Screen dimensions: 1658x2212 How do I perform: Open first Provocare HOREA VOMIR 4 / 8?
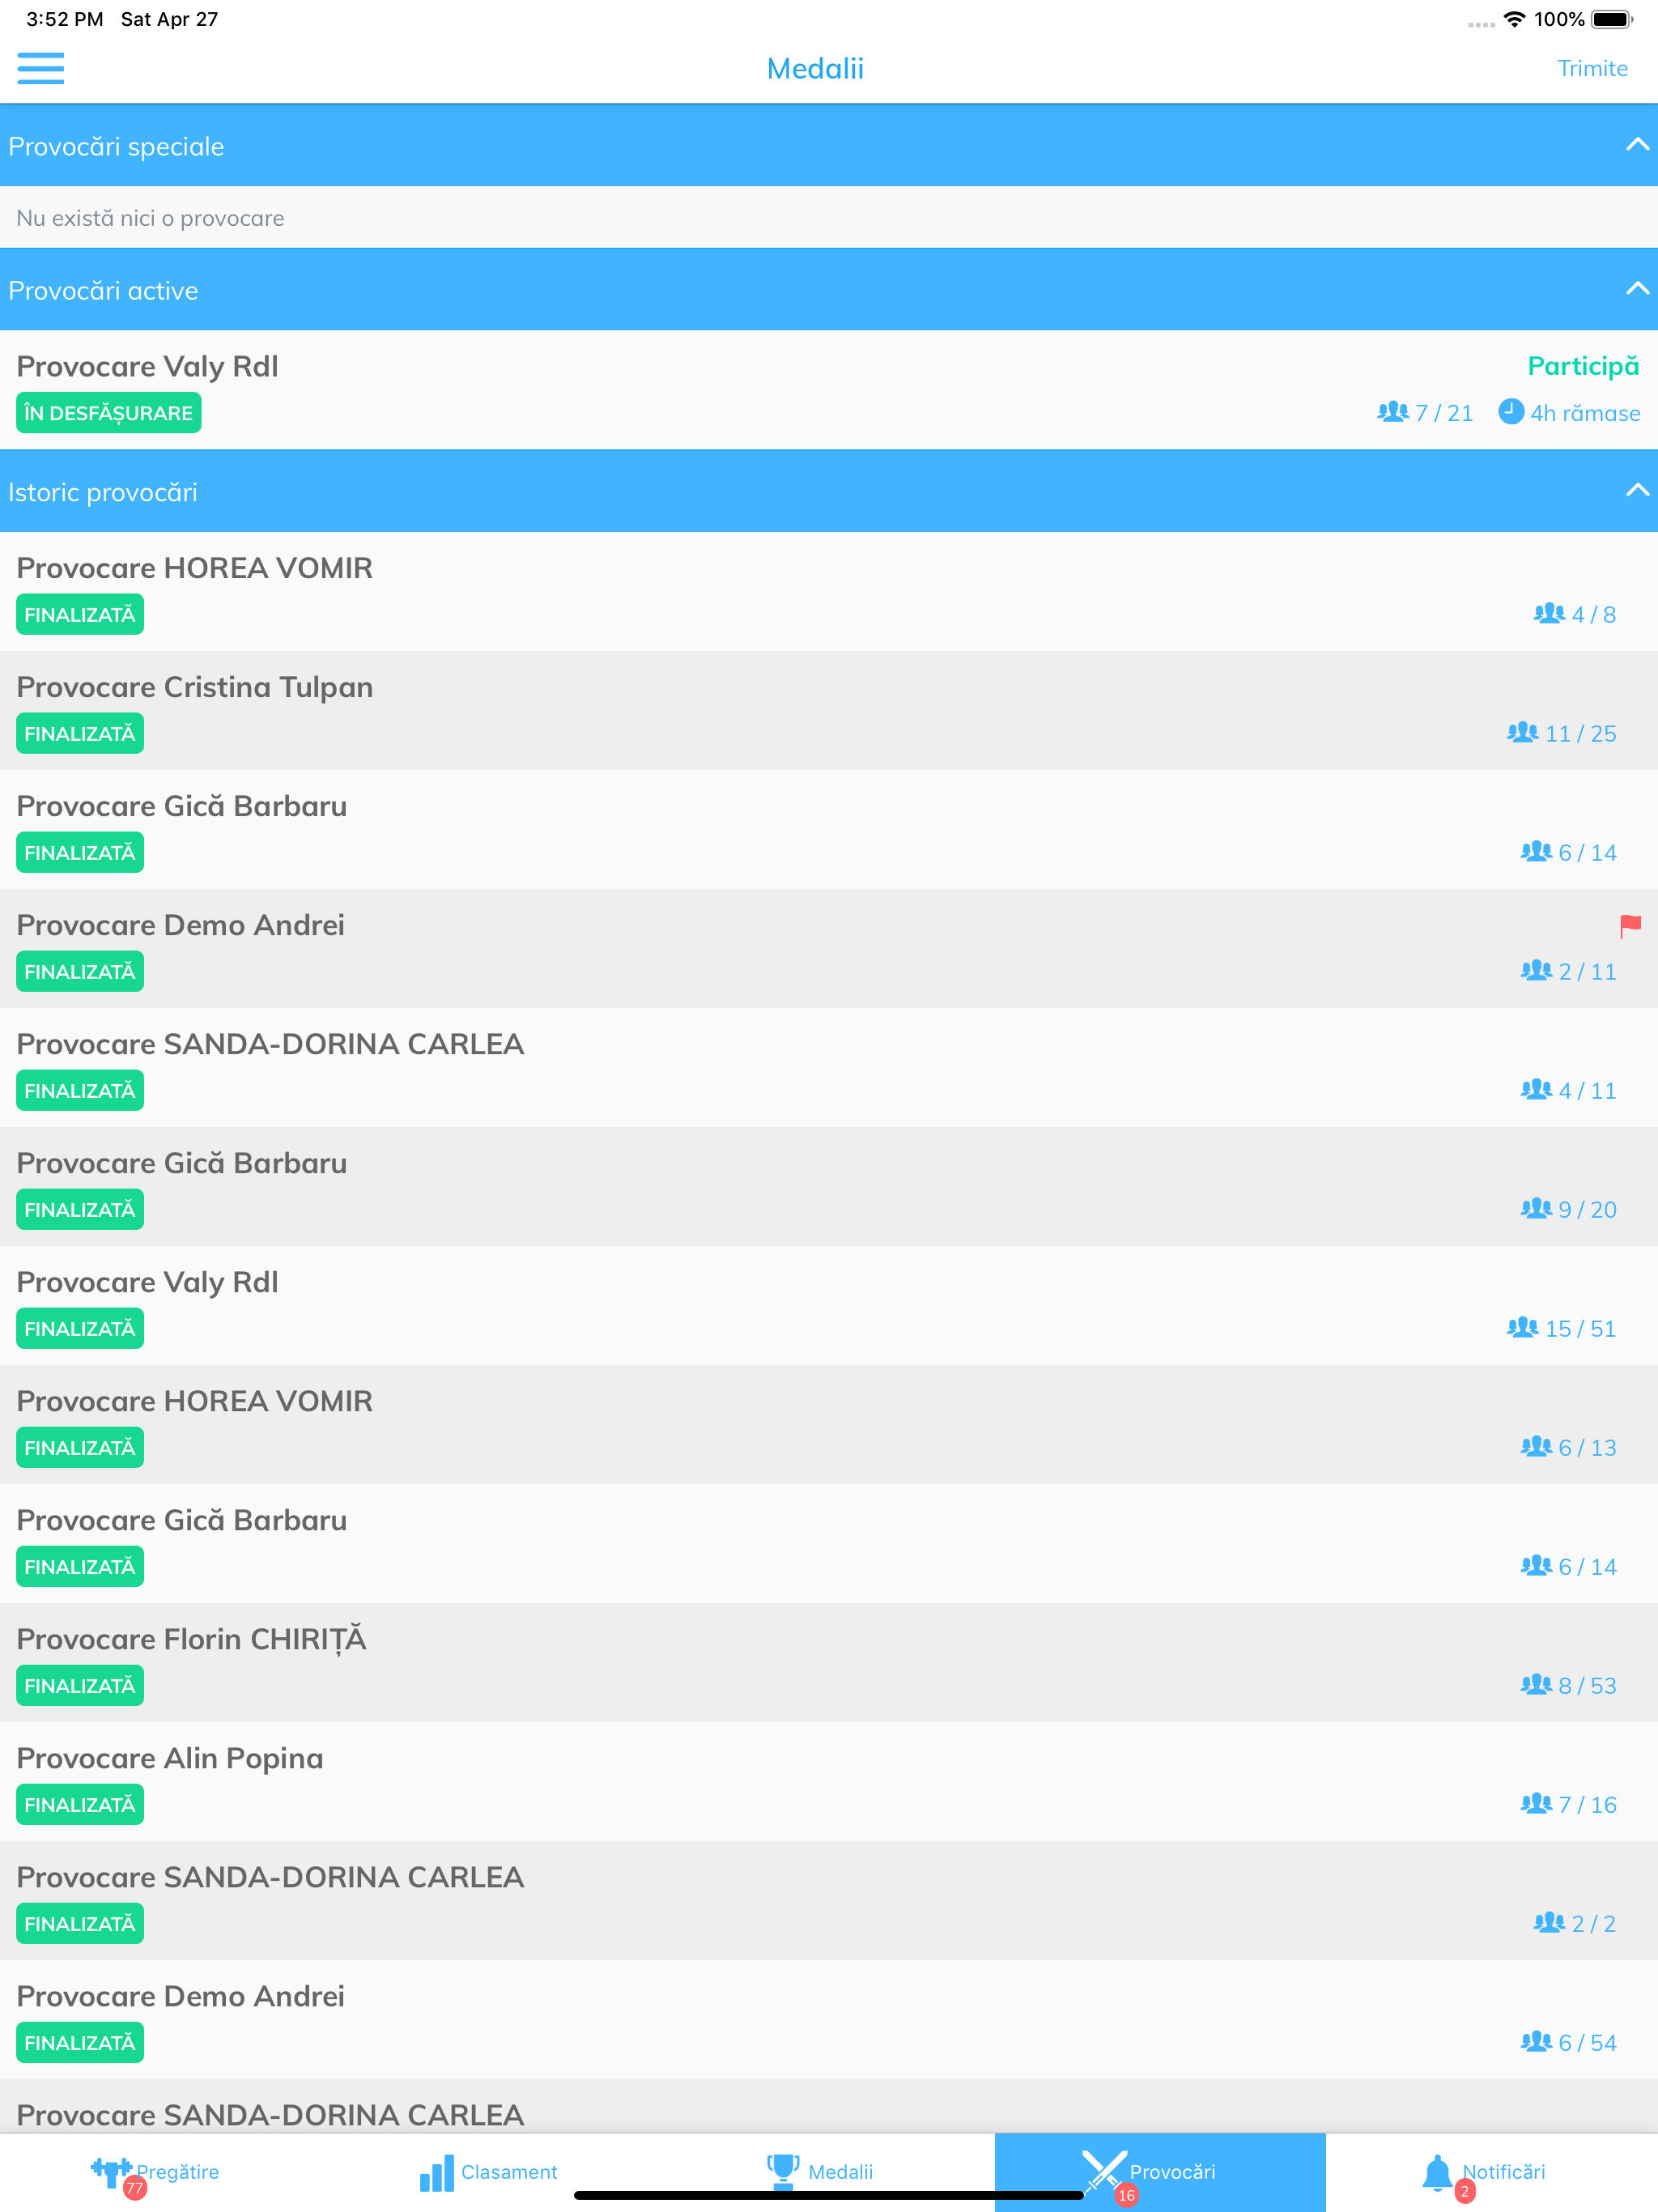[829, 591]
